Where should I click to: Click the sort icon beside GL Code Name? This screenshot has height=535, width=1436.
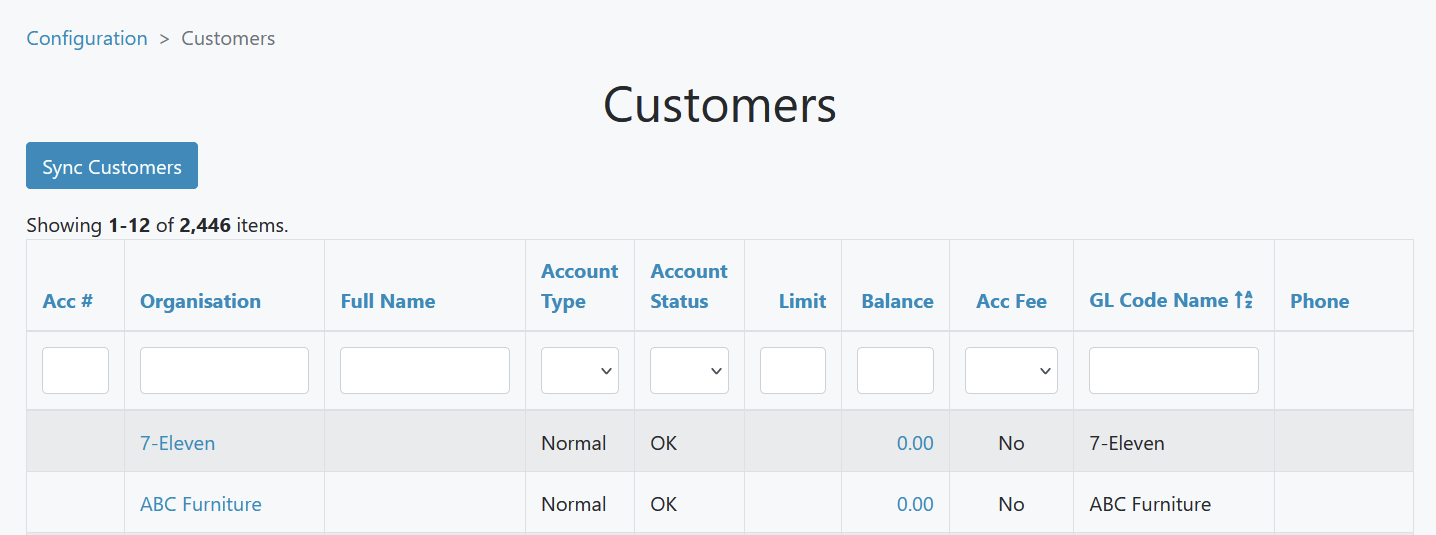point(1243,300)
